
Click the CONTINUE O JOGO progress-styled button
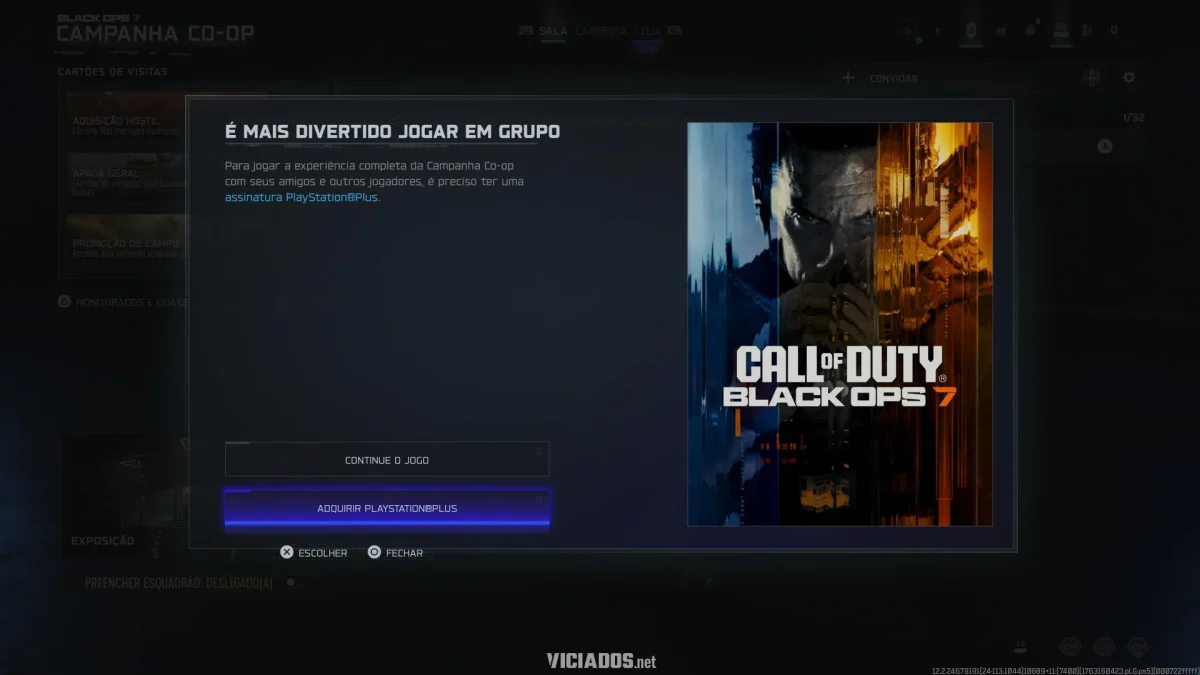[x=387, y=458]
